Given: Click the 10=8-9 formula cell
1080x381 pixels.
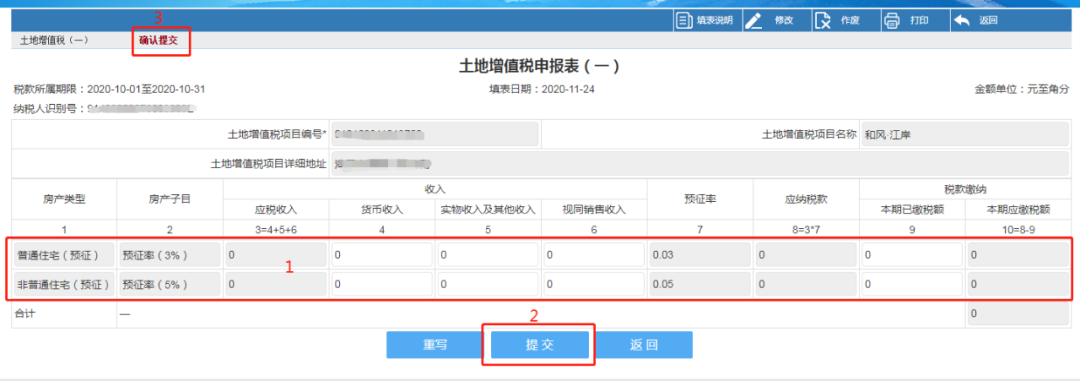Looking at the screenshot, I should point(1018,229).
